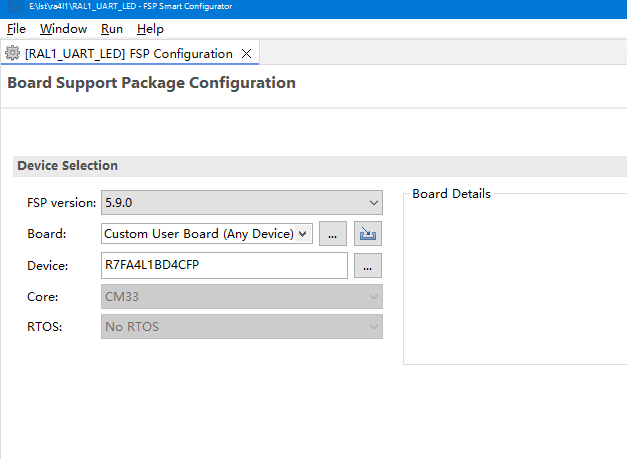Click the gear icon on FSP Configuration tab
The height and width of the screenshot is (459, 627).
(12, 53)
